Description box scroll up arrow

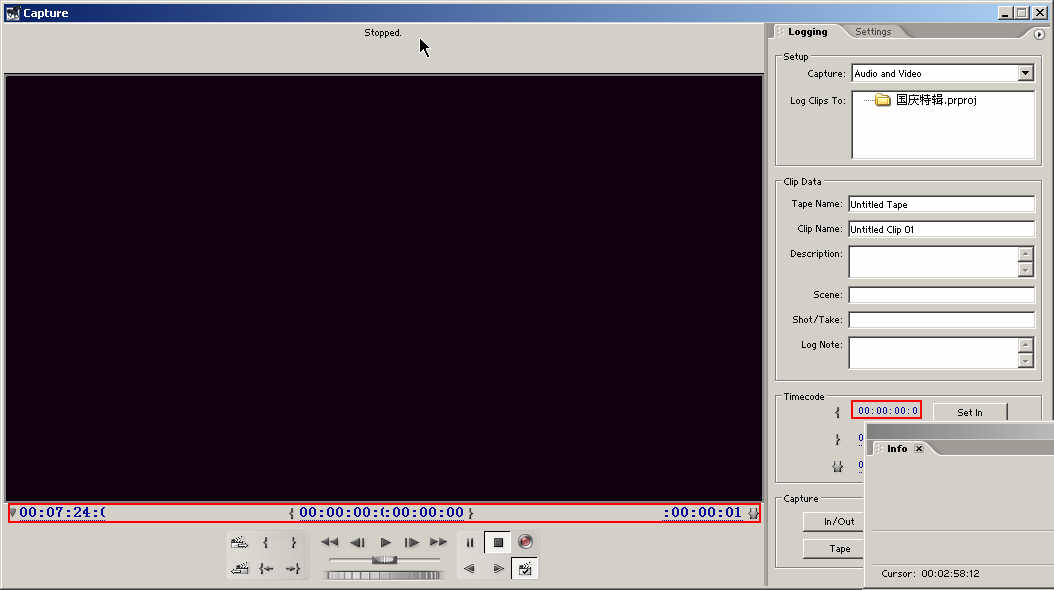[1025, 254]
